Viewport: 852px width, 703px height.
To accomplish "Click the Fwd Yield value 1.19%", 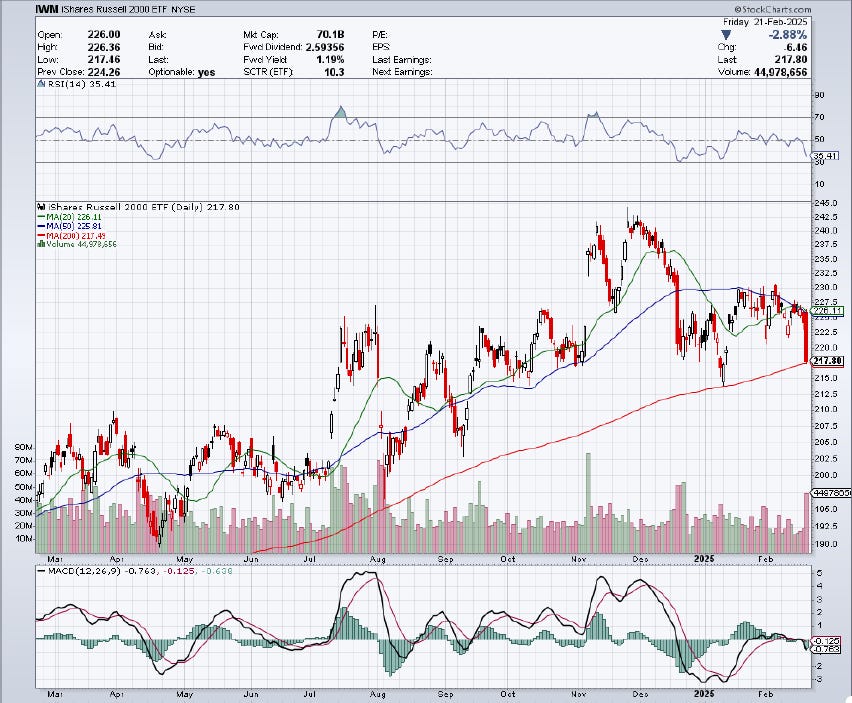I will click(x=330, y=60).
